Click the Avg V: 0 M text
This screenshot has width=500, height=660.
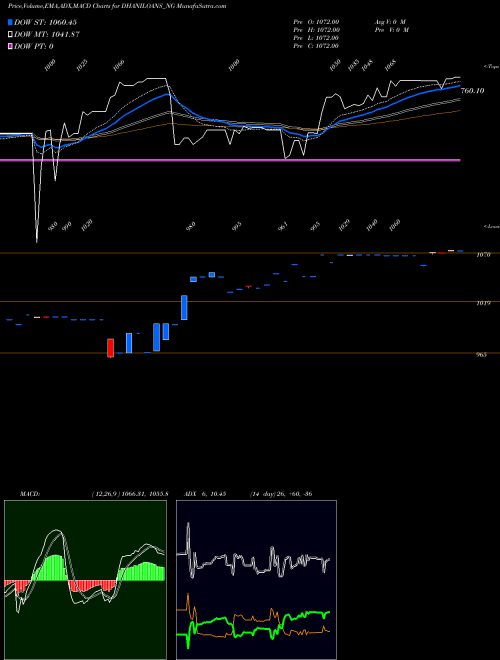[x=390, y=22]
